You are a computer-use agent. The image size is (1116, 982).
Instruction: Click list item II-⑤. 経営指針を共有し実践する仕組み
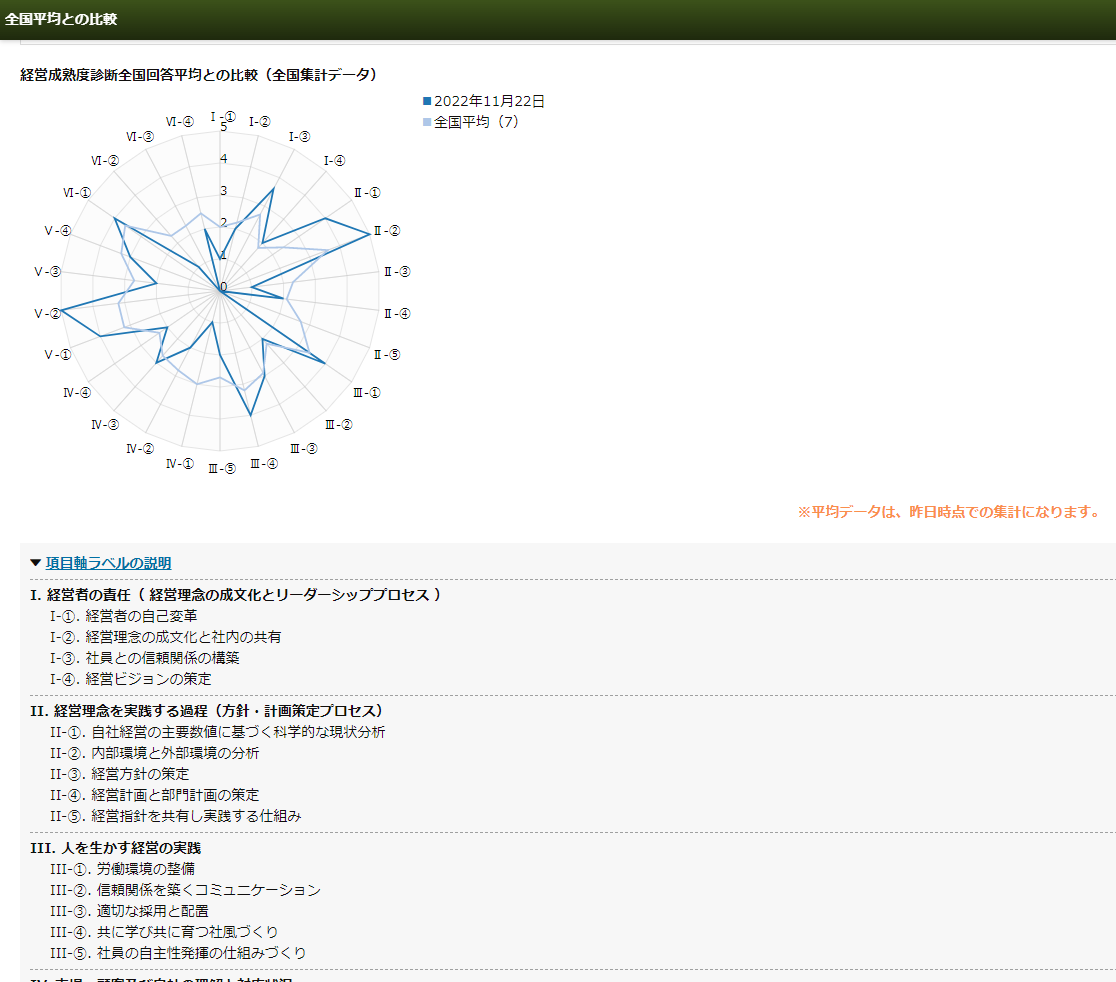[x=175, y=816]
